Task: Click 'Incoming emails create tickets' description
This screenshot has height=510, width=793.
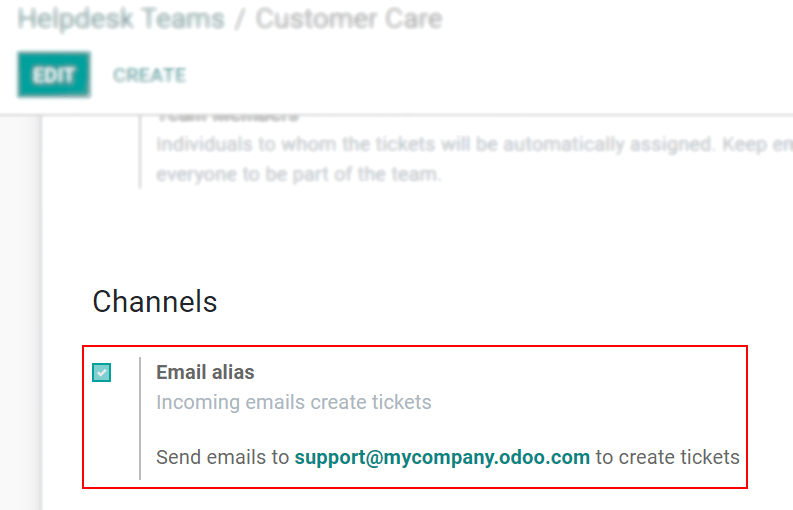Action: click(x=294, y=402)
